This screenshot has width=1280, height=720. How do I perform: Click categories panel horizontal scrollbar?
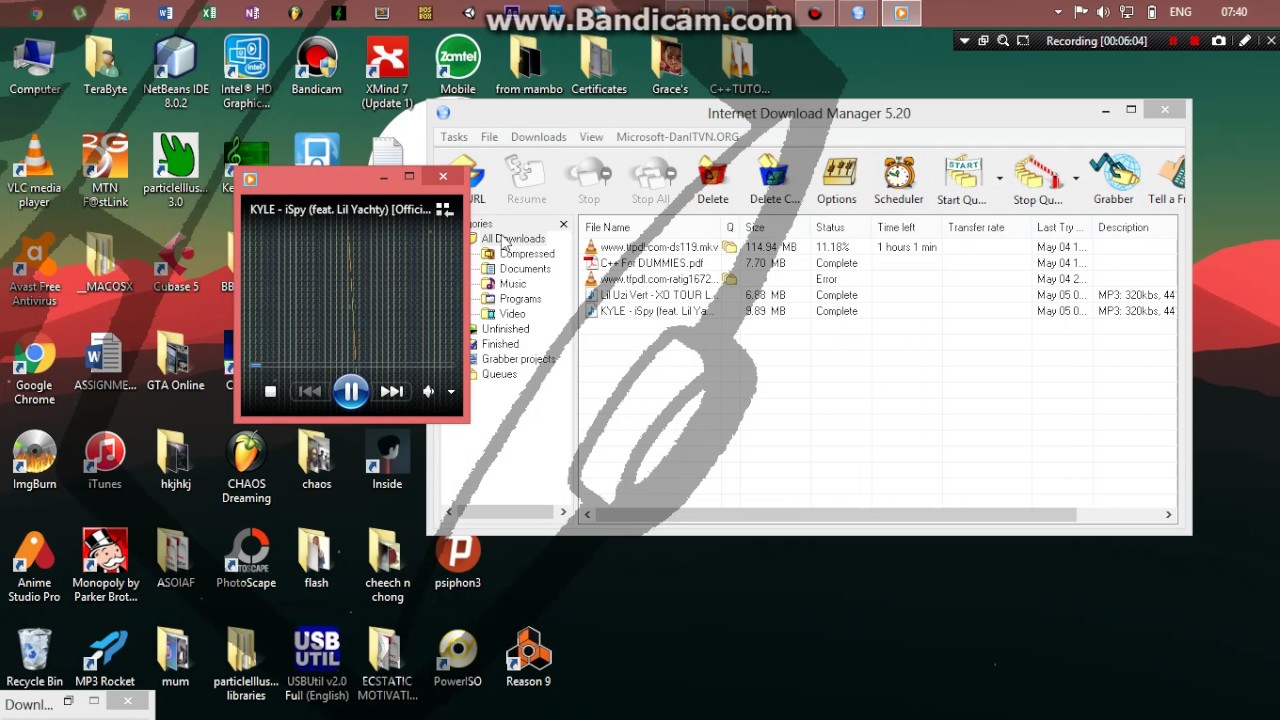[x=505, y=512]
